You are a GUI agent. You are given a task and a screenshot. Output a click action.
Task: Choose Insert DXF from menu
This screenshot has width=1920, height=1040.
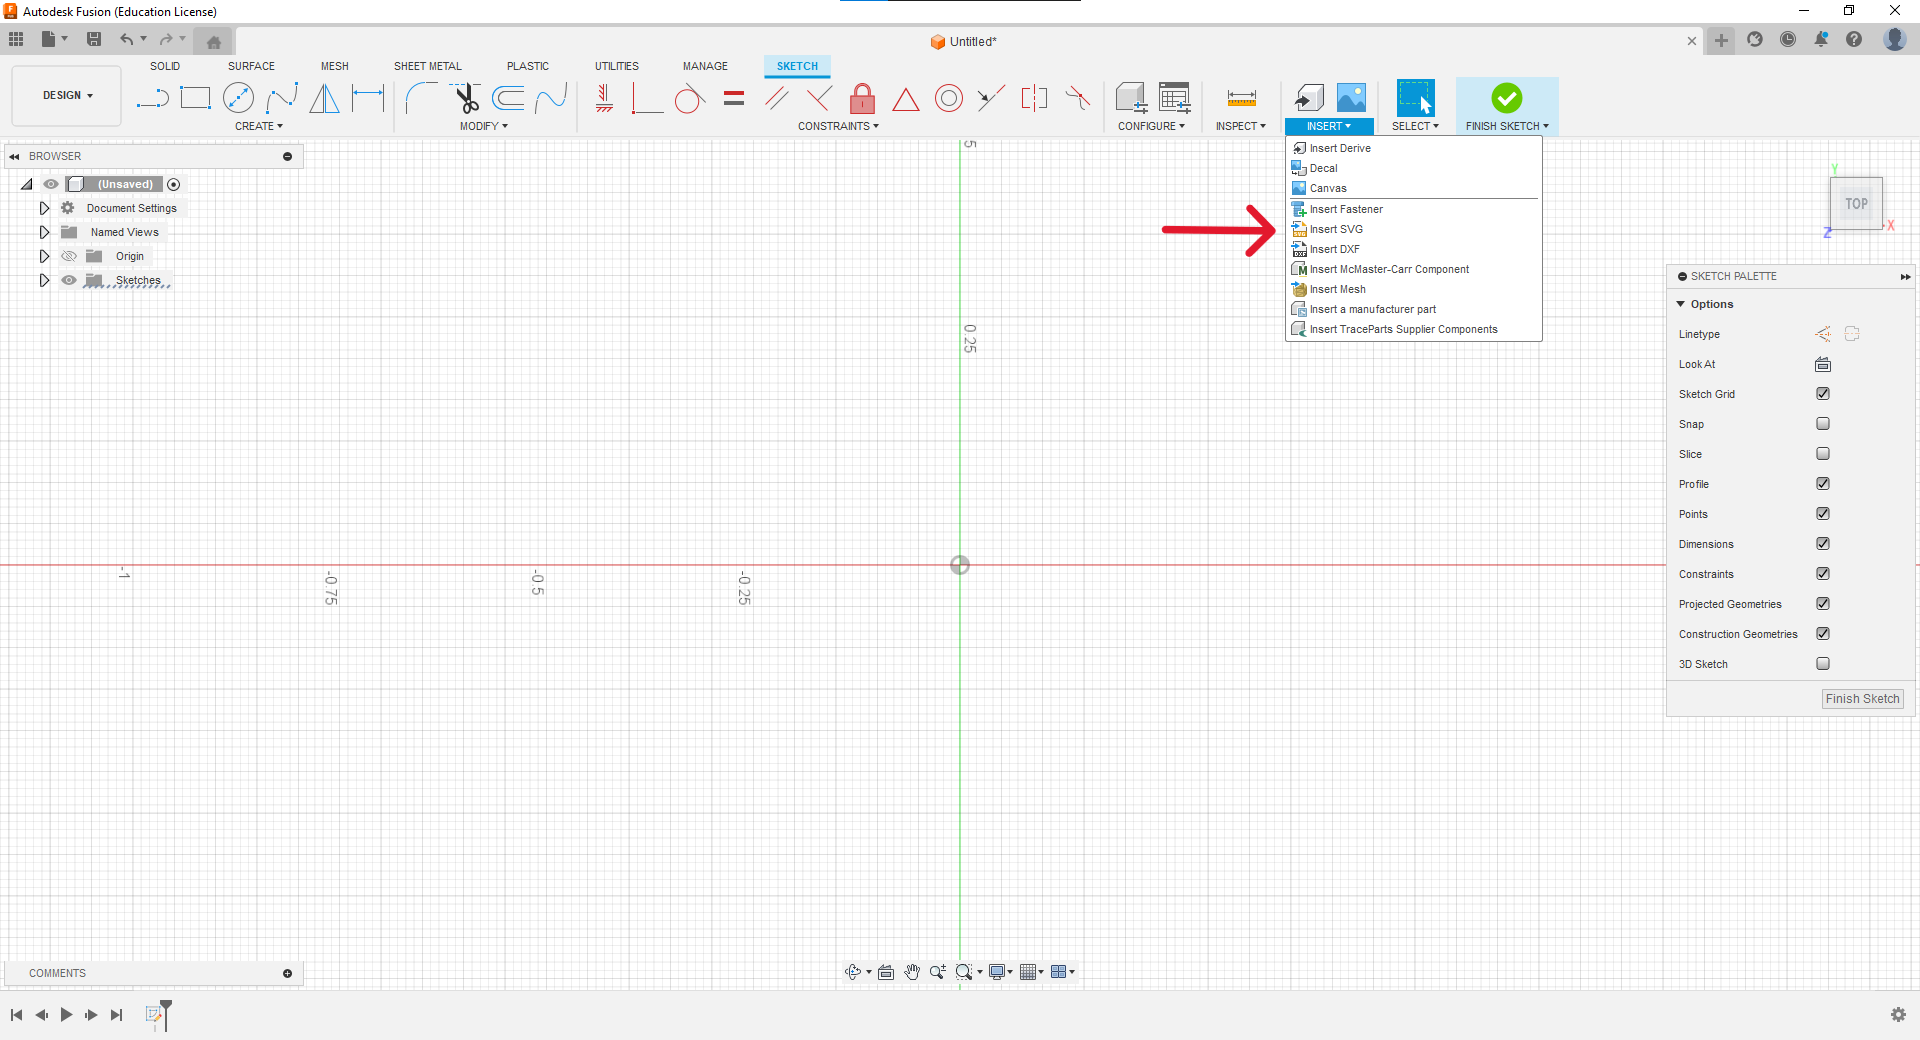[x=1413, y=249]
